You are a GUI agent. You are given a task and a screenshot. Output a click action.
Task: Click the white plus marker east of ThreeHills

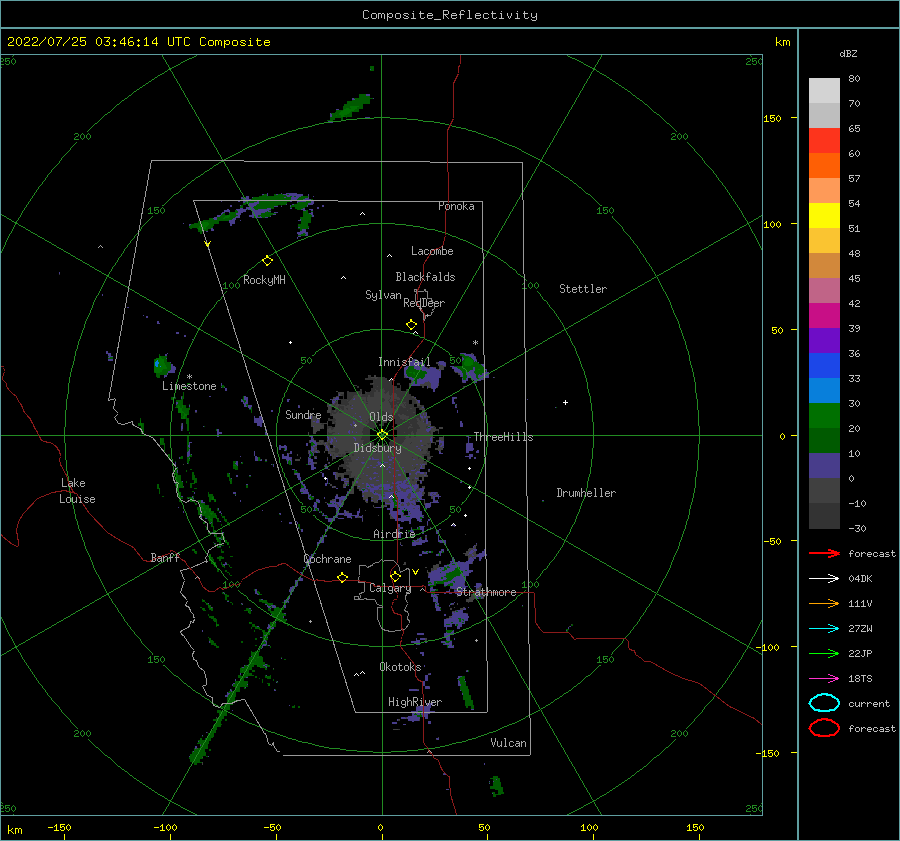(x=565, y=402)
